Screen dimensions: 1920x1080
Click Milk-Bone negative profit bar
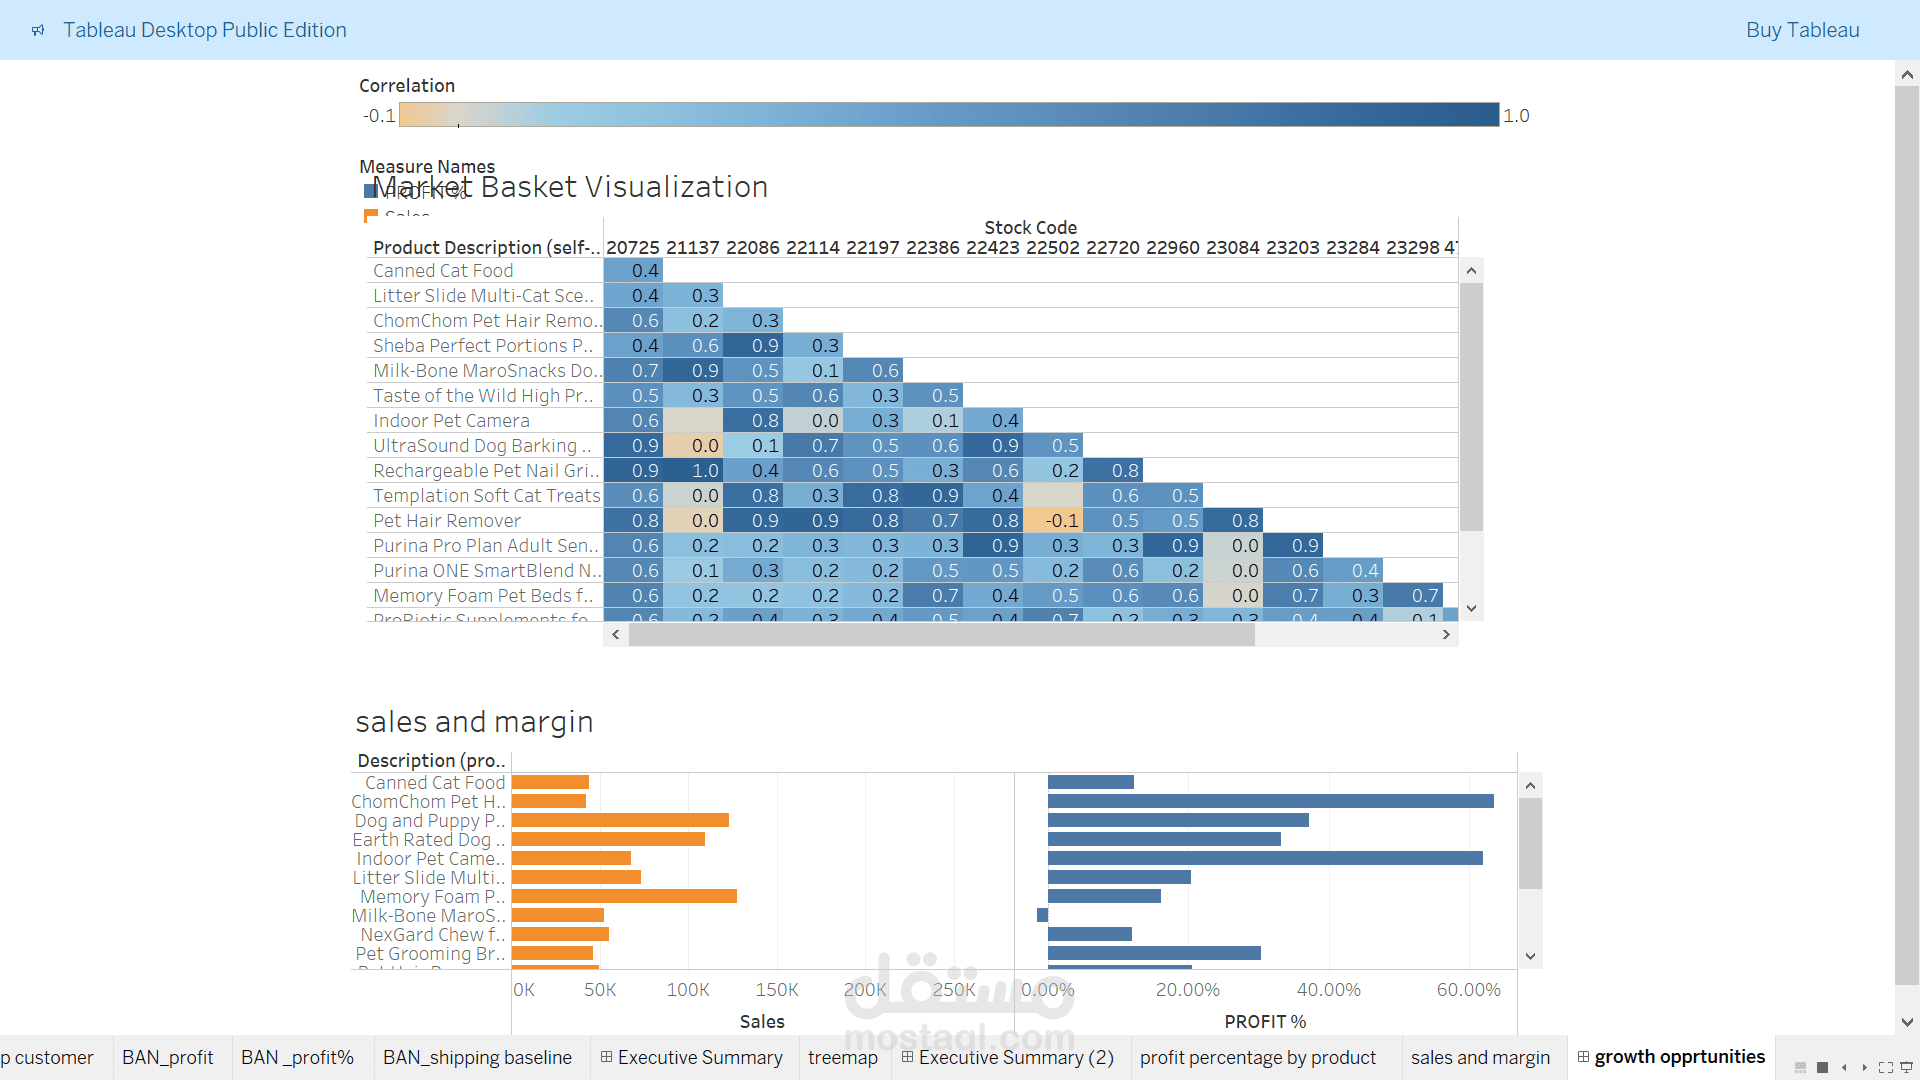pyautogui.click(x=1042, y=915)
